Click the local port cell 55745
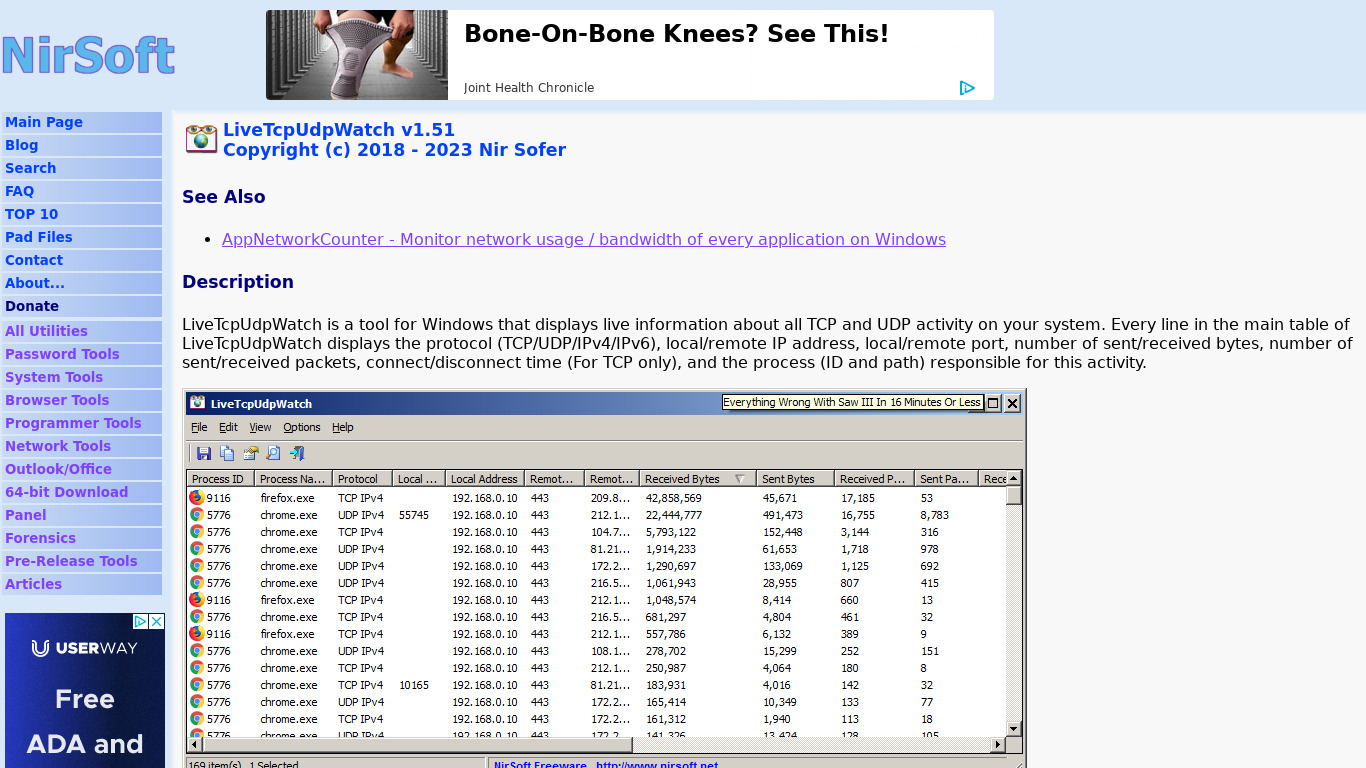The height and width of the screenshot is (768, 1366). 413,514
